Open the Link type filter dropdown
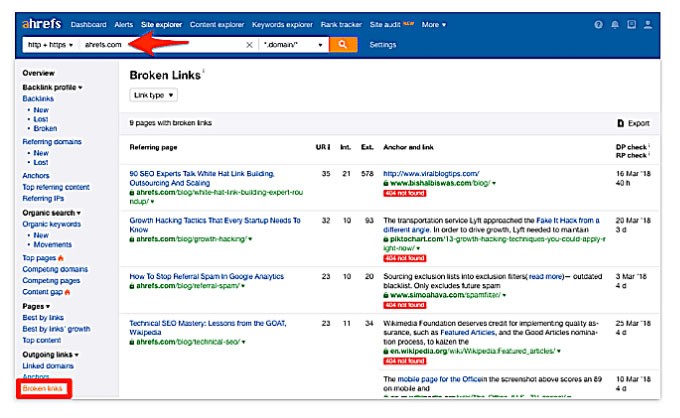Screen dimensions: 680x418 (154, 95)
